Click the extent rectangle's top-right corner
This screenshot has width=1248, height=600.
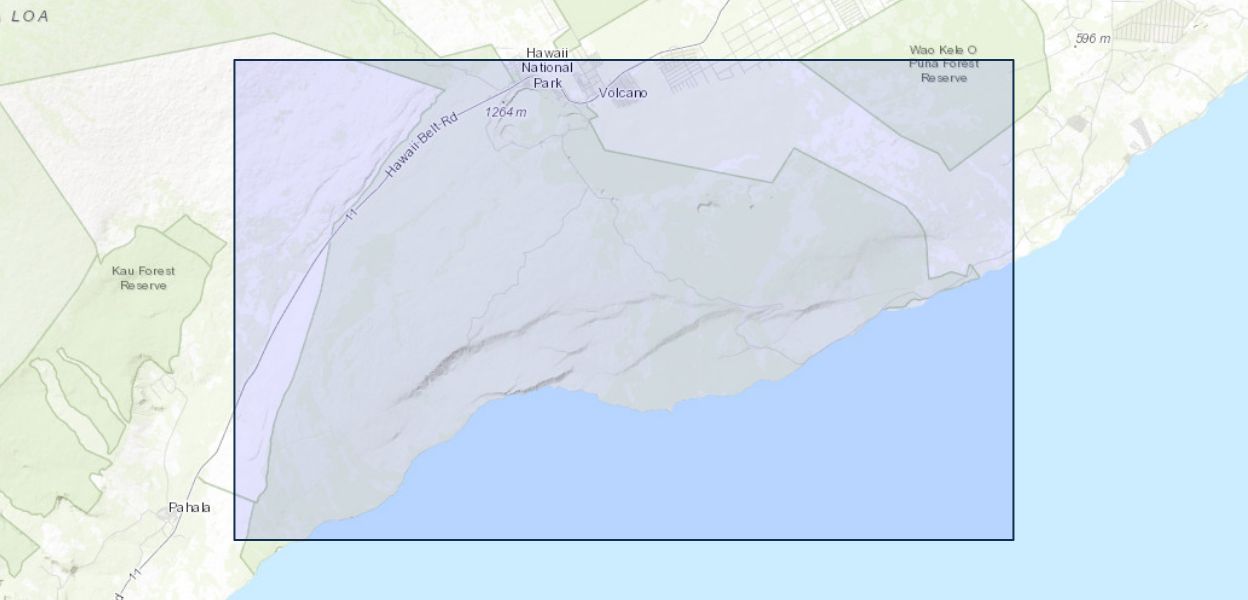1013,60
